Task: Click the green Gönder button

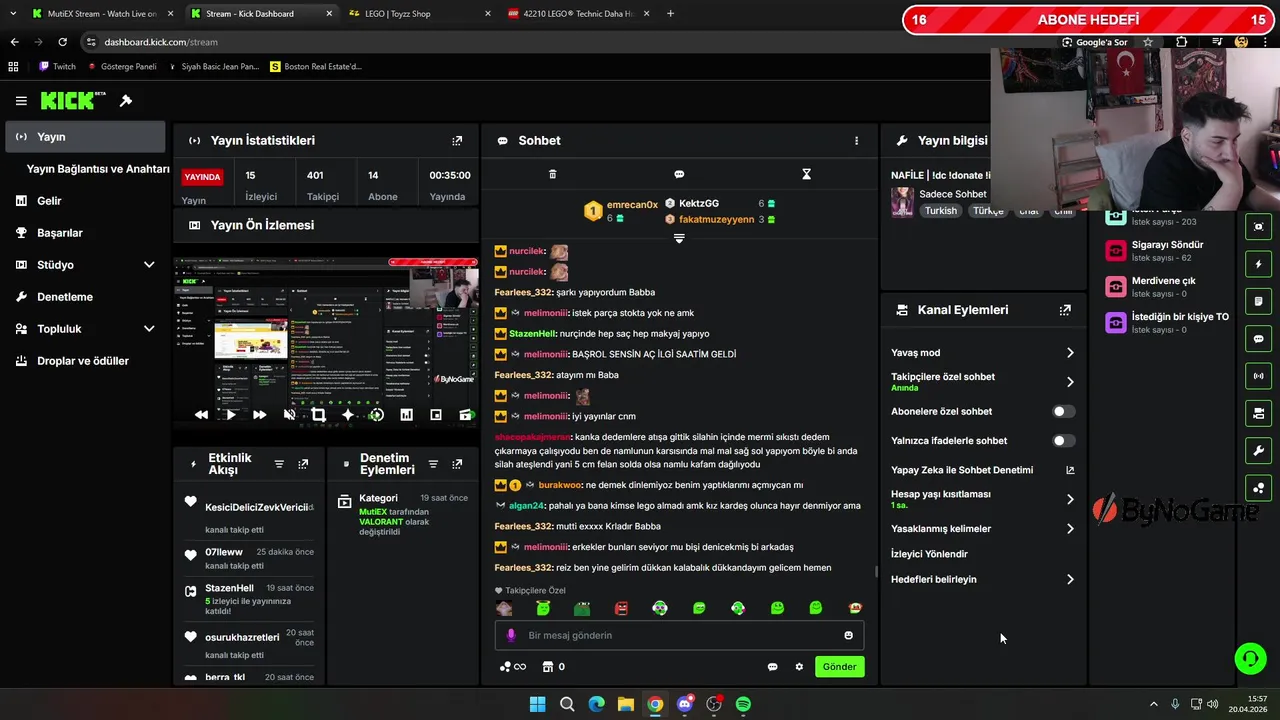Action: point(839,667)
